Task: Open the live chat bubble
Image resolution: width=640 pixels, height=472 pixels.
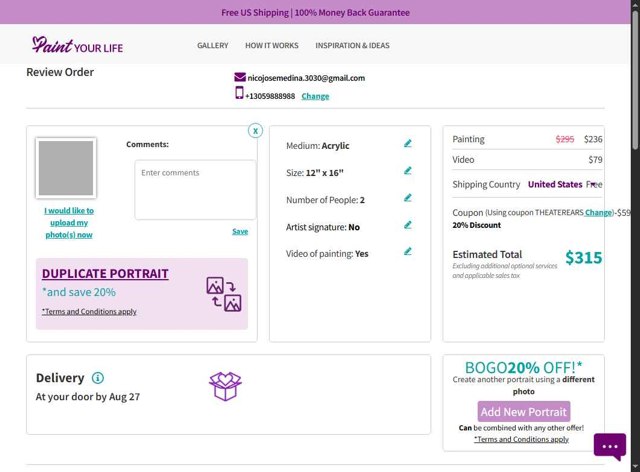Action: 610,446
